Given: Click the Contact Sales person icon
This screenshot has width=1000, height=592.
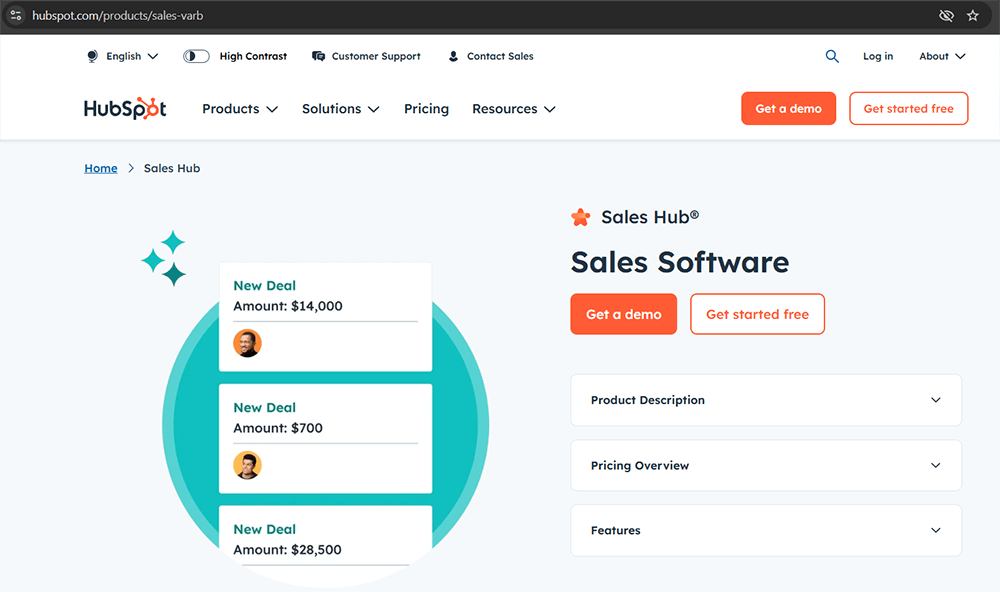Looking at the screenshot, I should tap(453, 57).
